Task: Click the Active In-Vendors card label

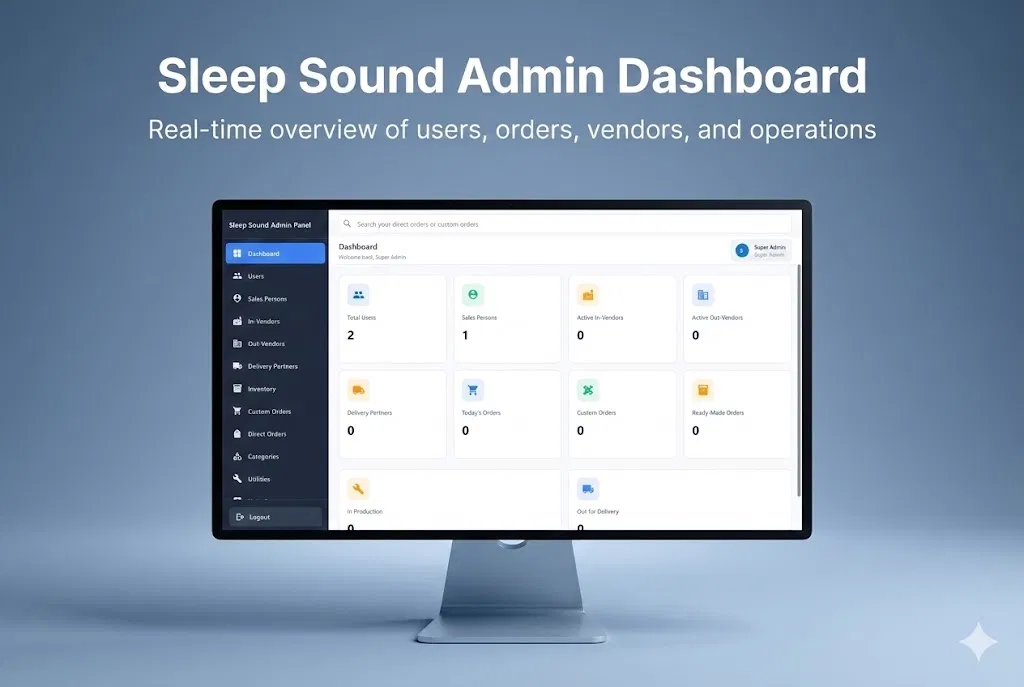Action: [x=600, y=317]
